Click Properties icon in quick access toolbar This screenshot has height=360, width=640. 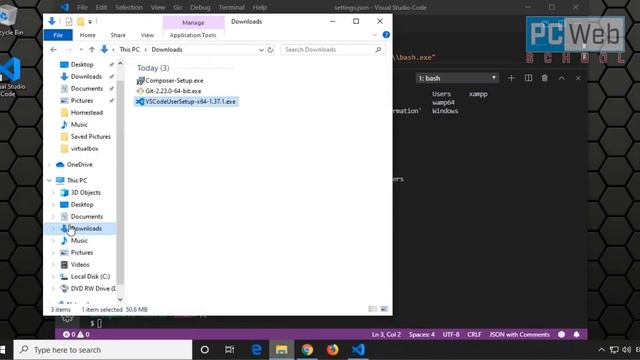click(x=69, y=21)
